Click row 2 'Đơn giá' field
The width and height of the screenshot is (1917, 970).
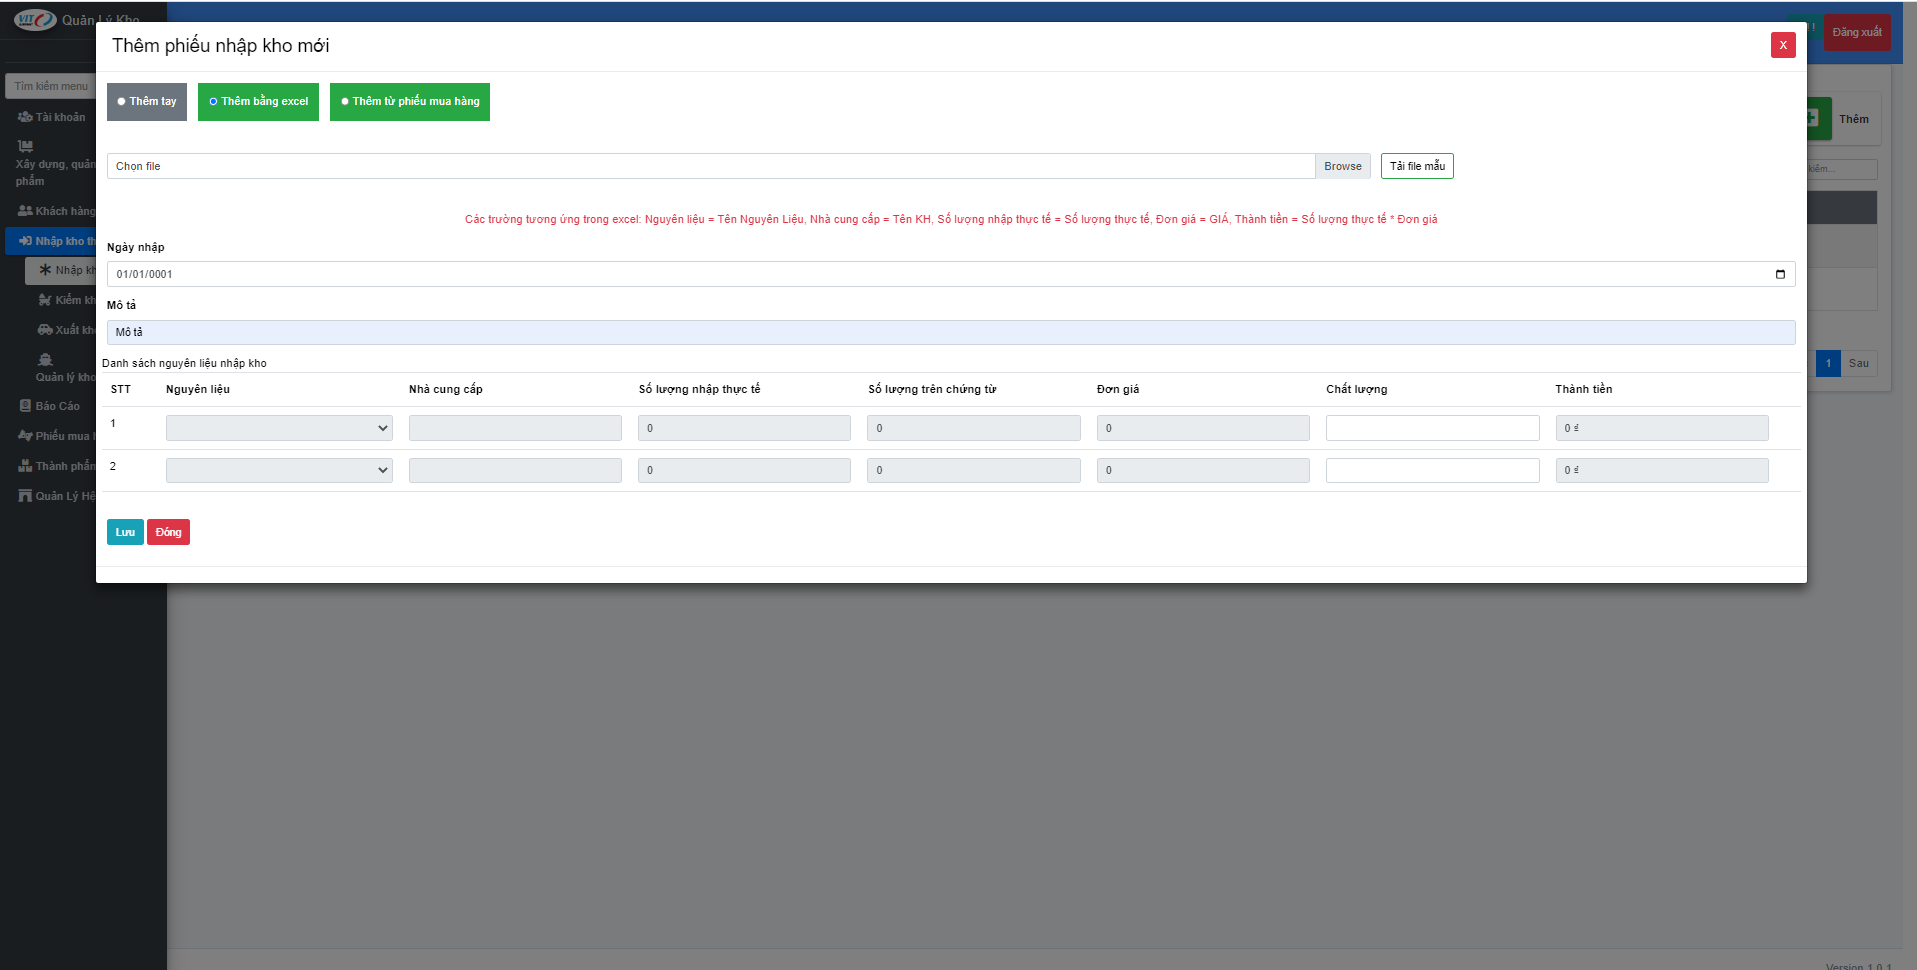[x=1203, y=470]
